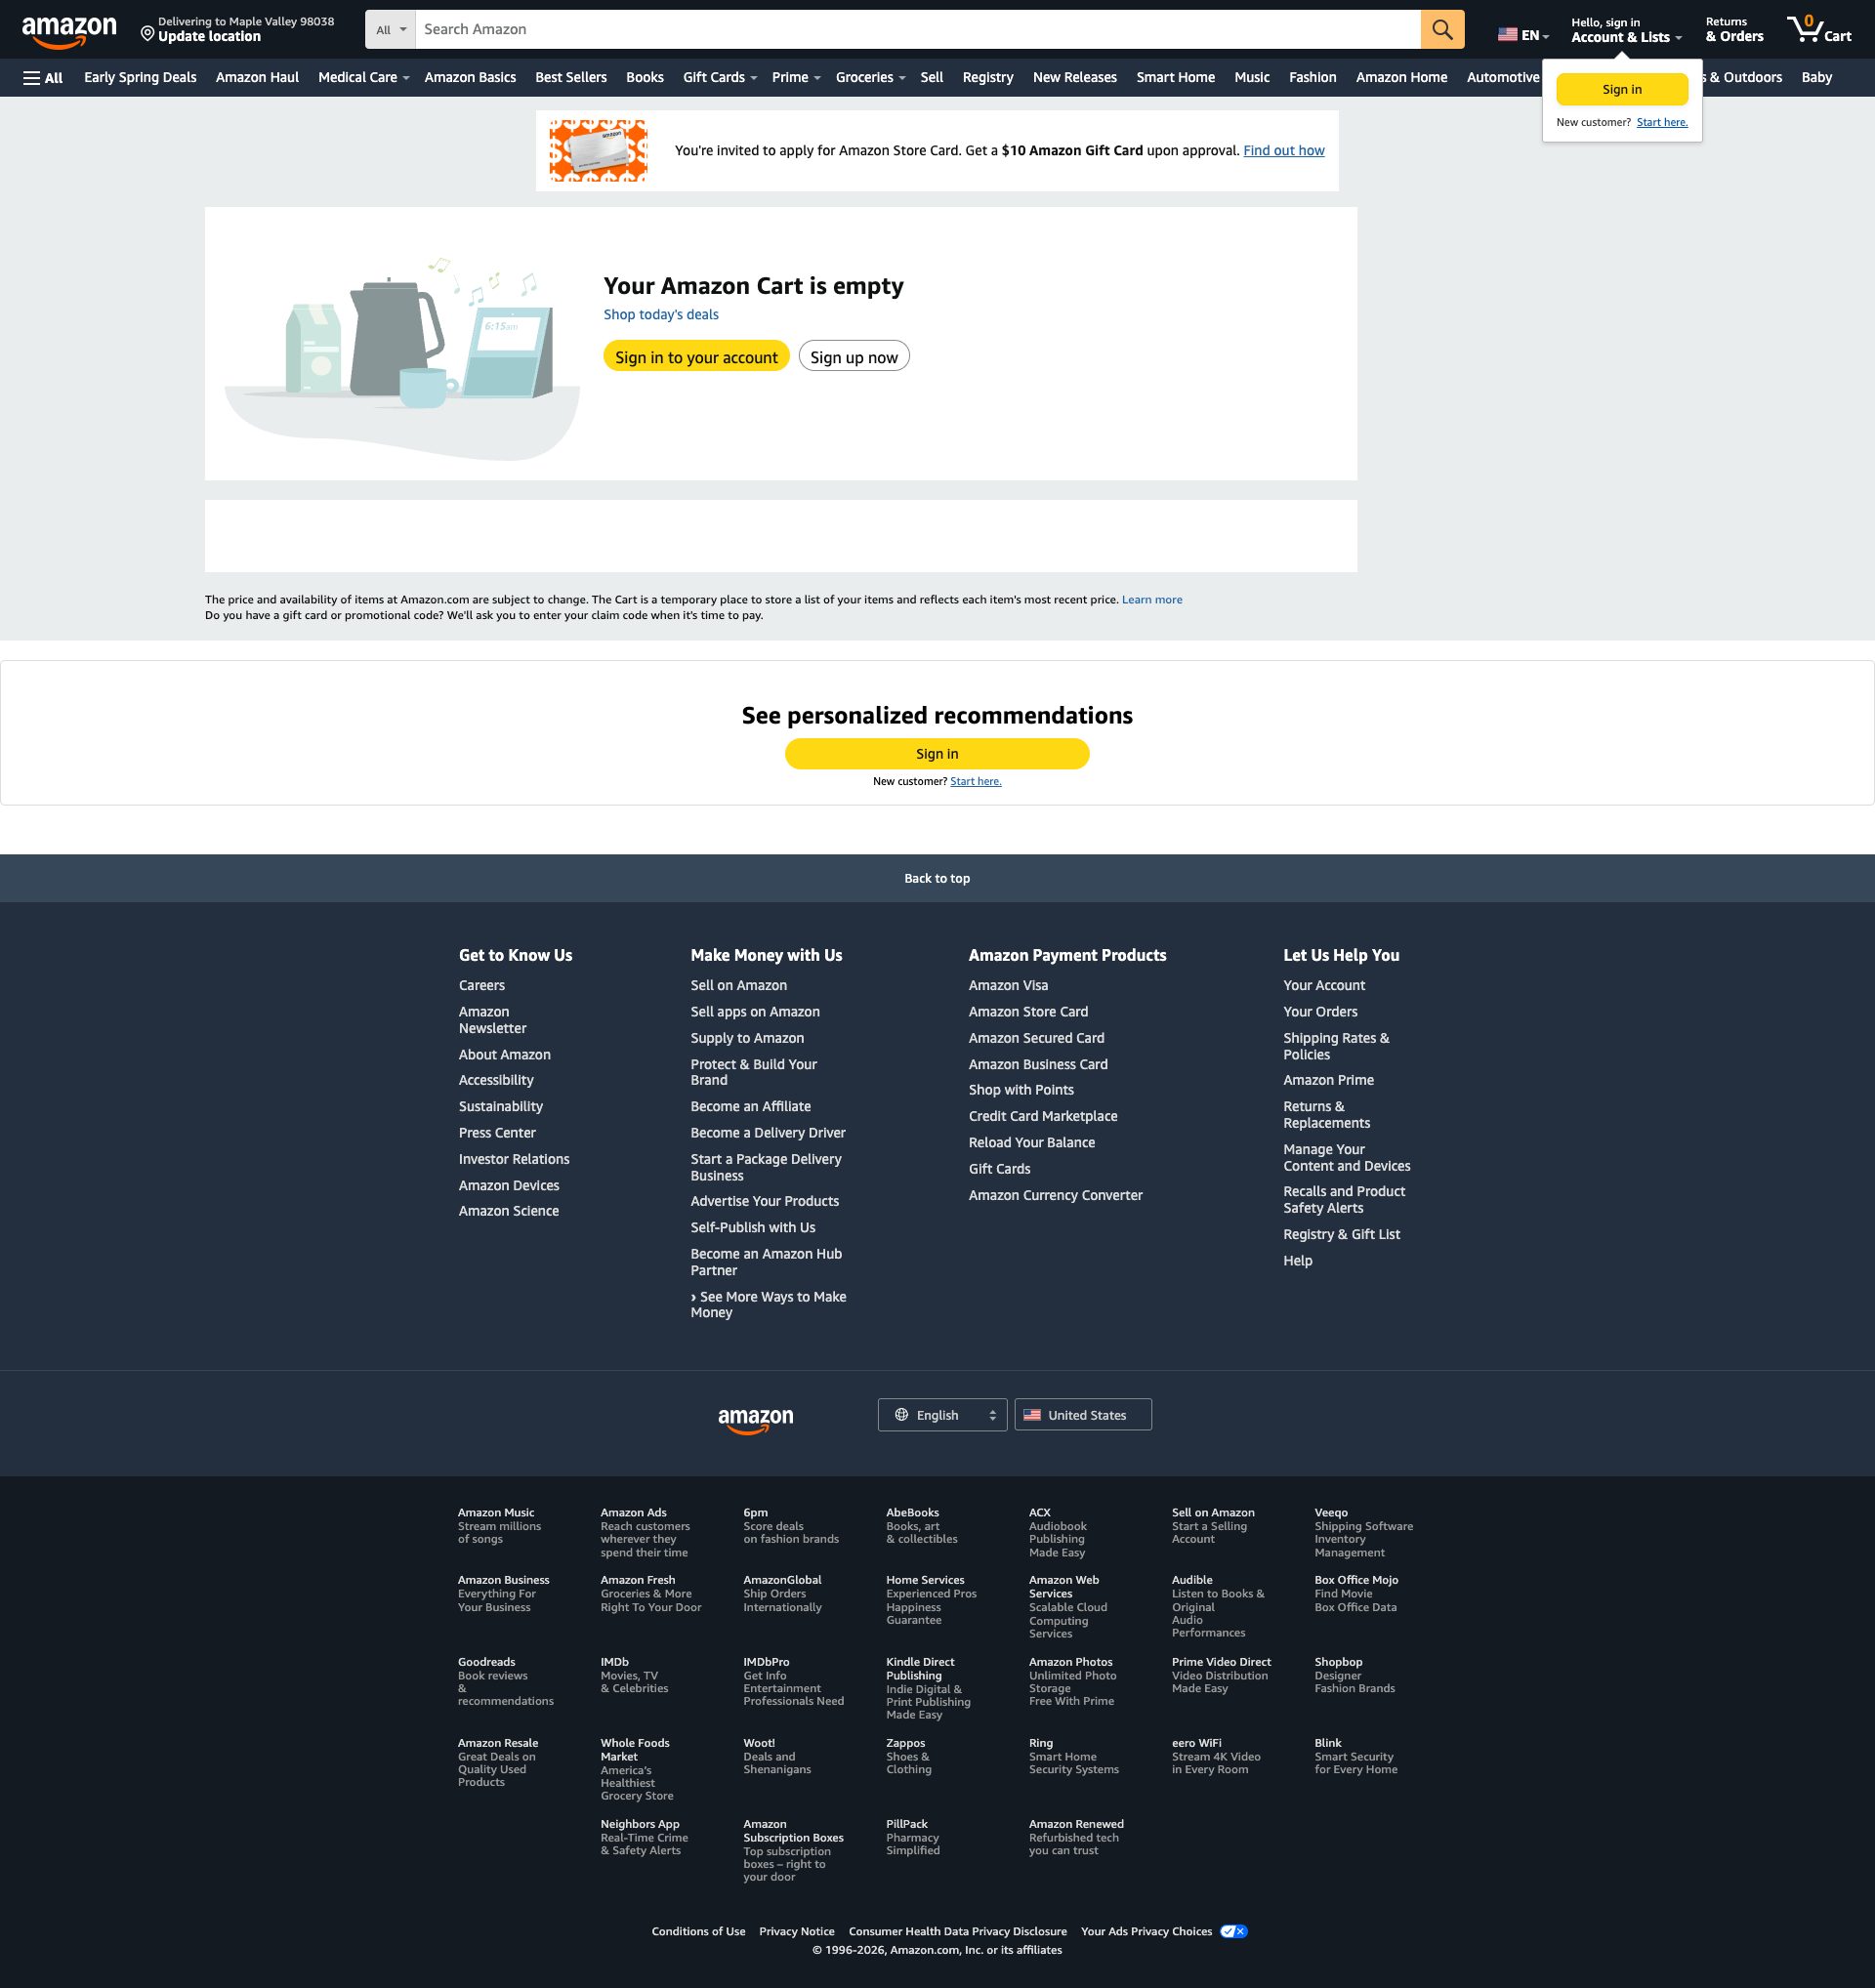
Task: Click the AdChoices icon near privacy choices
Action: [x=1233, y=1931]
